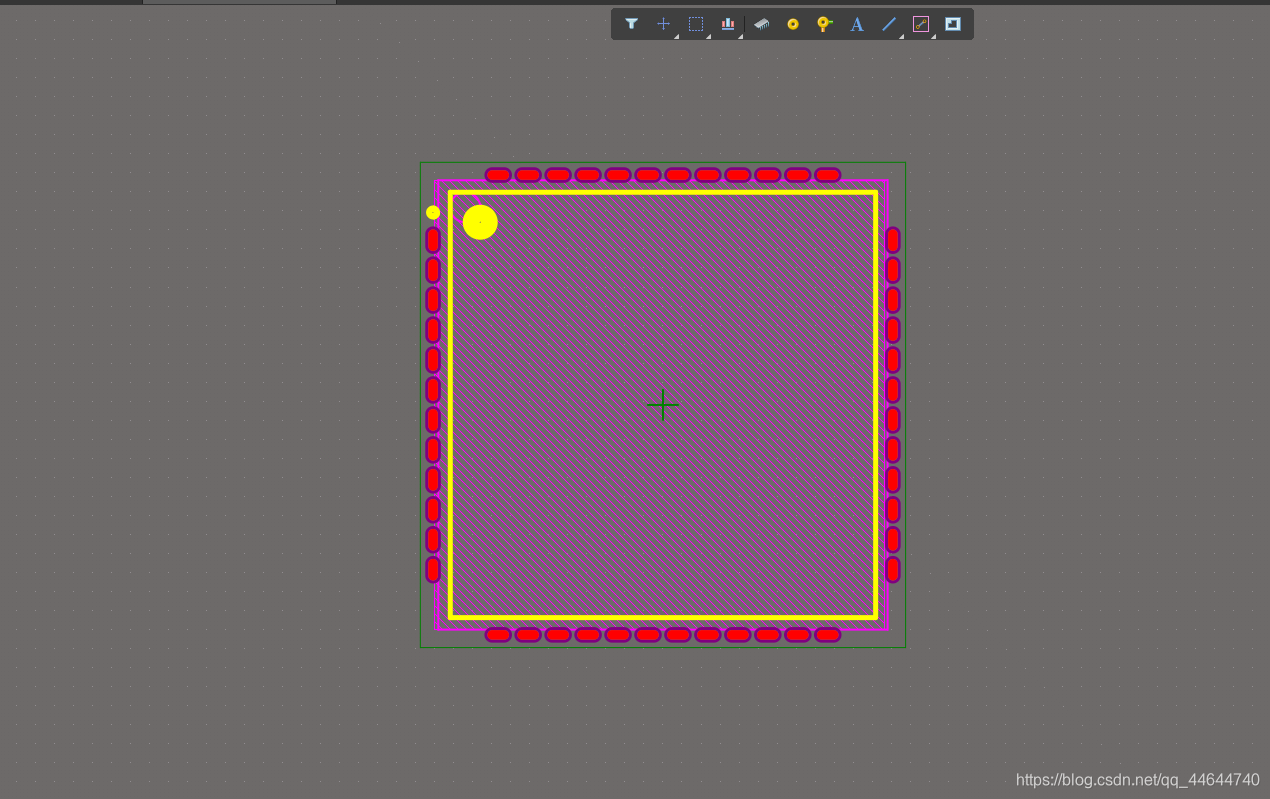The image size is (1270, 799).
Task: Click the pink-bordered track placement icon
Action: pos(921,24)
